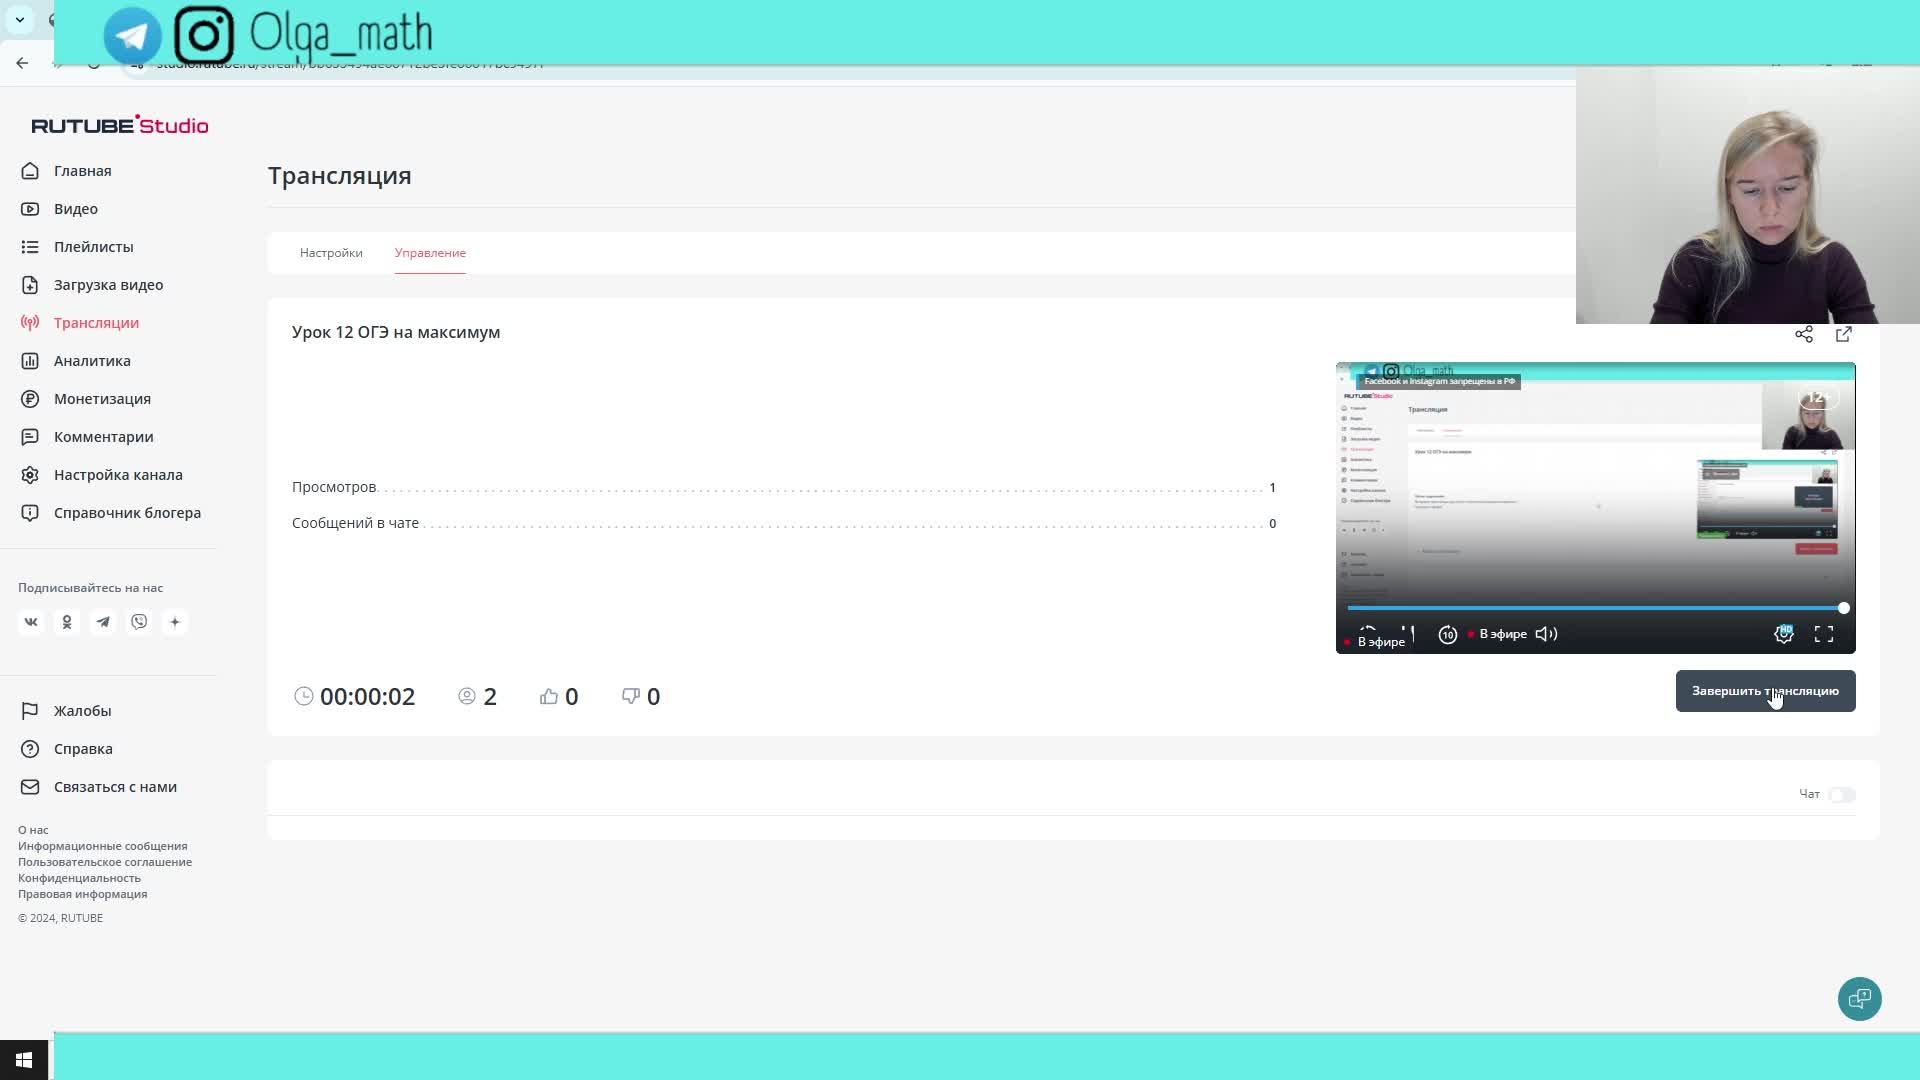Open О нас footer link
Image resolution: width=1920 pixels, height=1080 pixels.
[x=33, y=830]
